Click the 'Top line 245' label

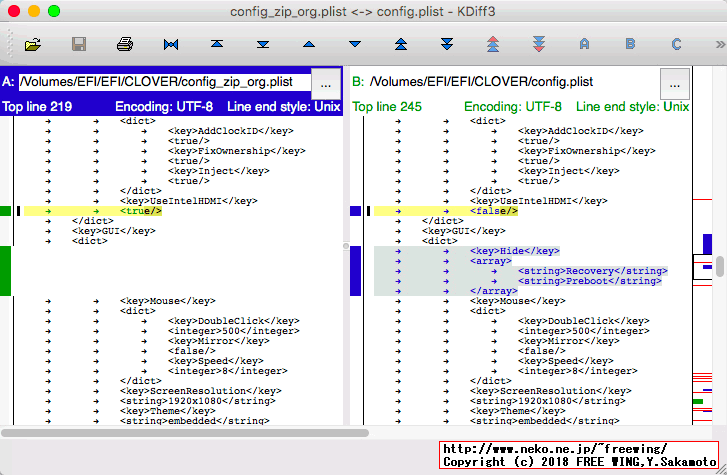387,107
